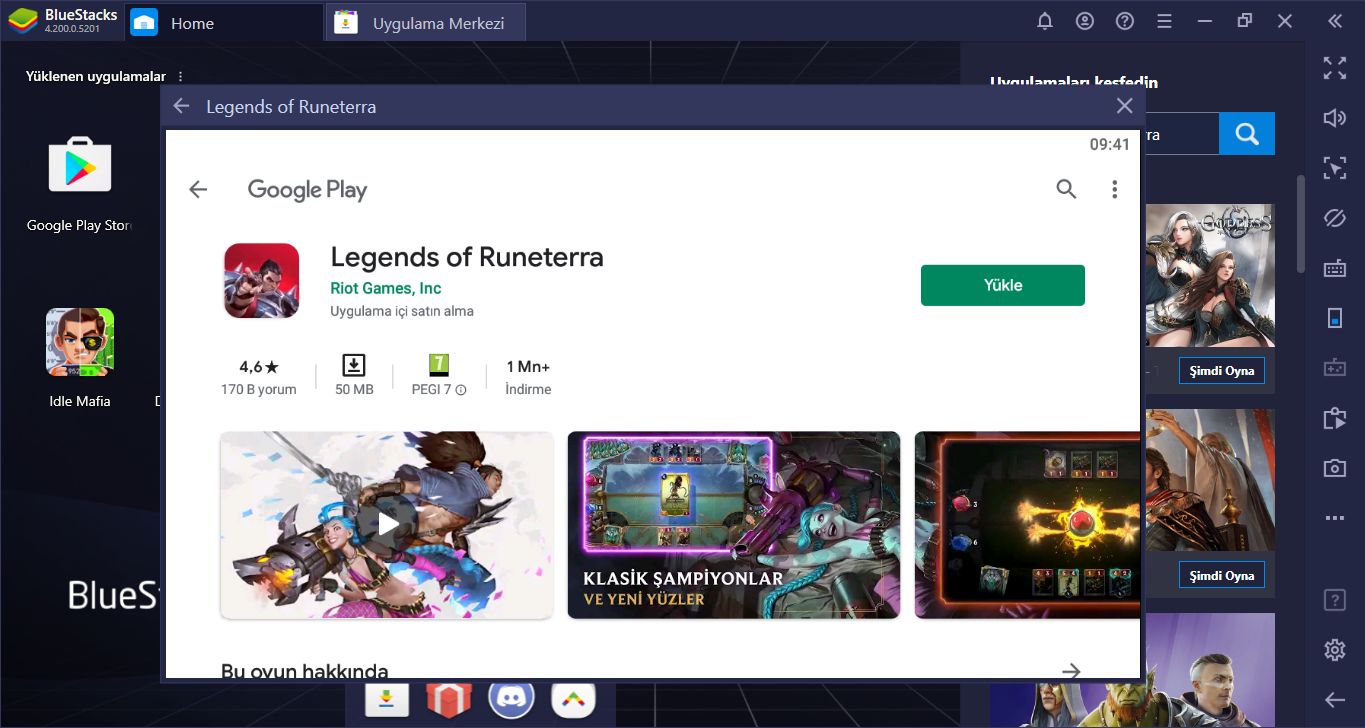Open the media folder icon in sidebar
The height and width of the screenshot is (728, 1365).
click(1335, 418)
